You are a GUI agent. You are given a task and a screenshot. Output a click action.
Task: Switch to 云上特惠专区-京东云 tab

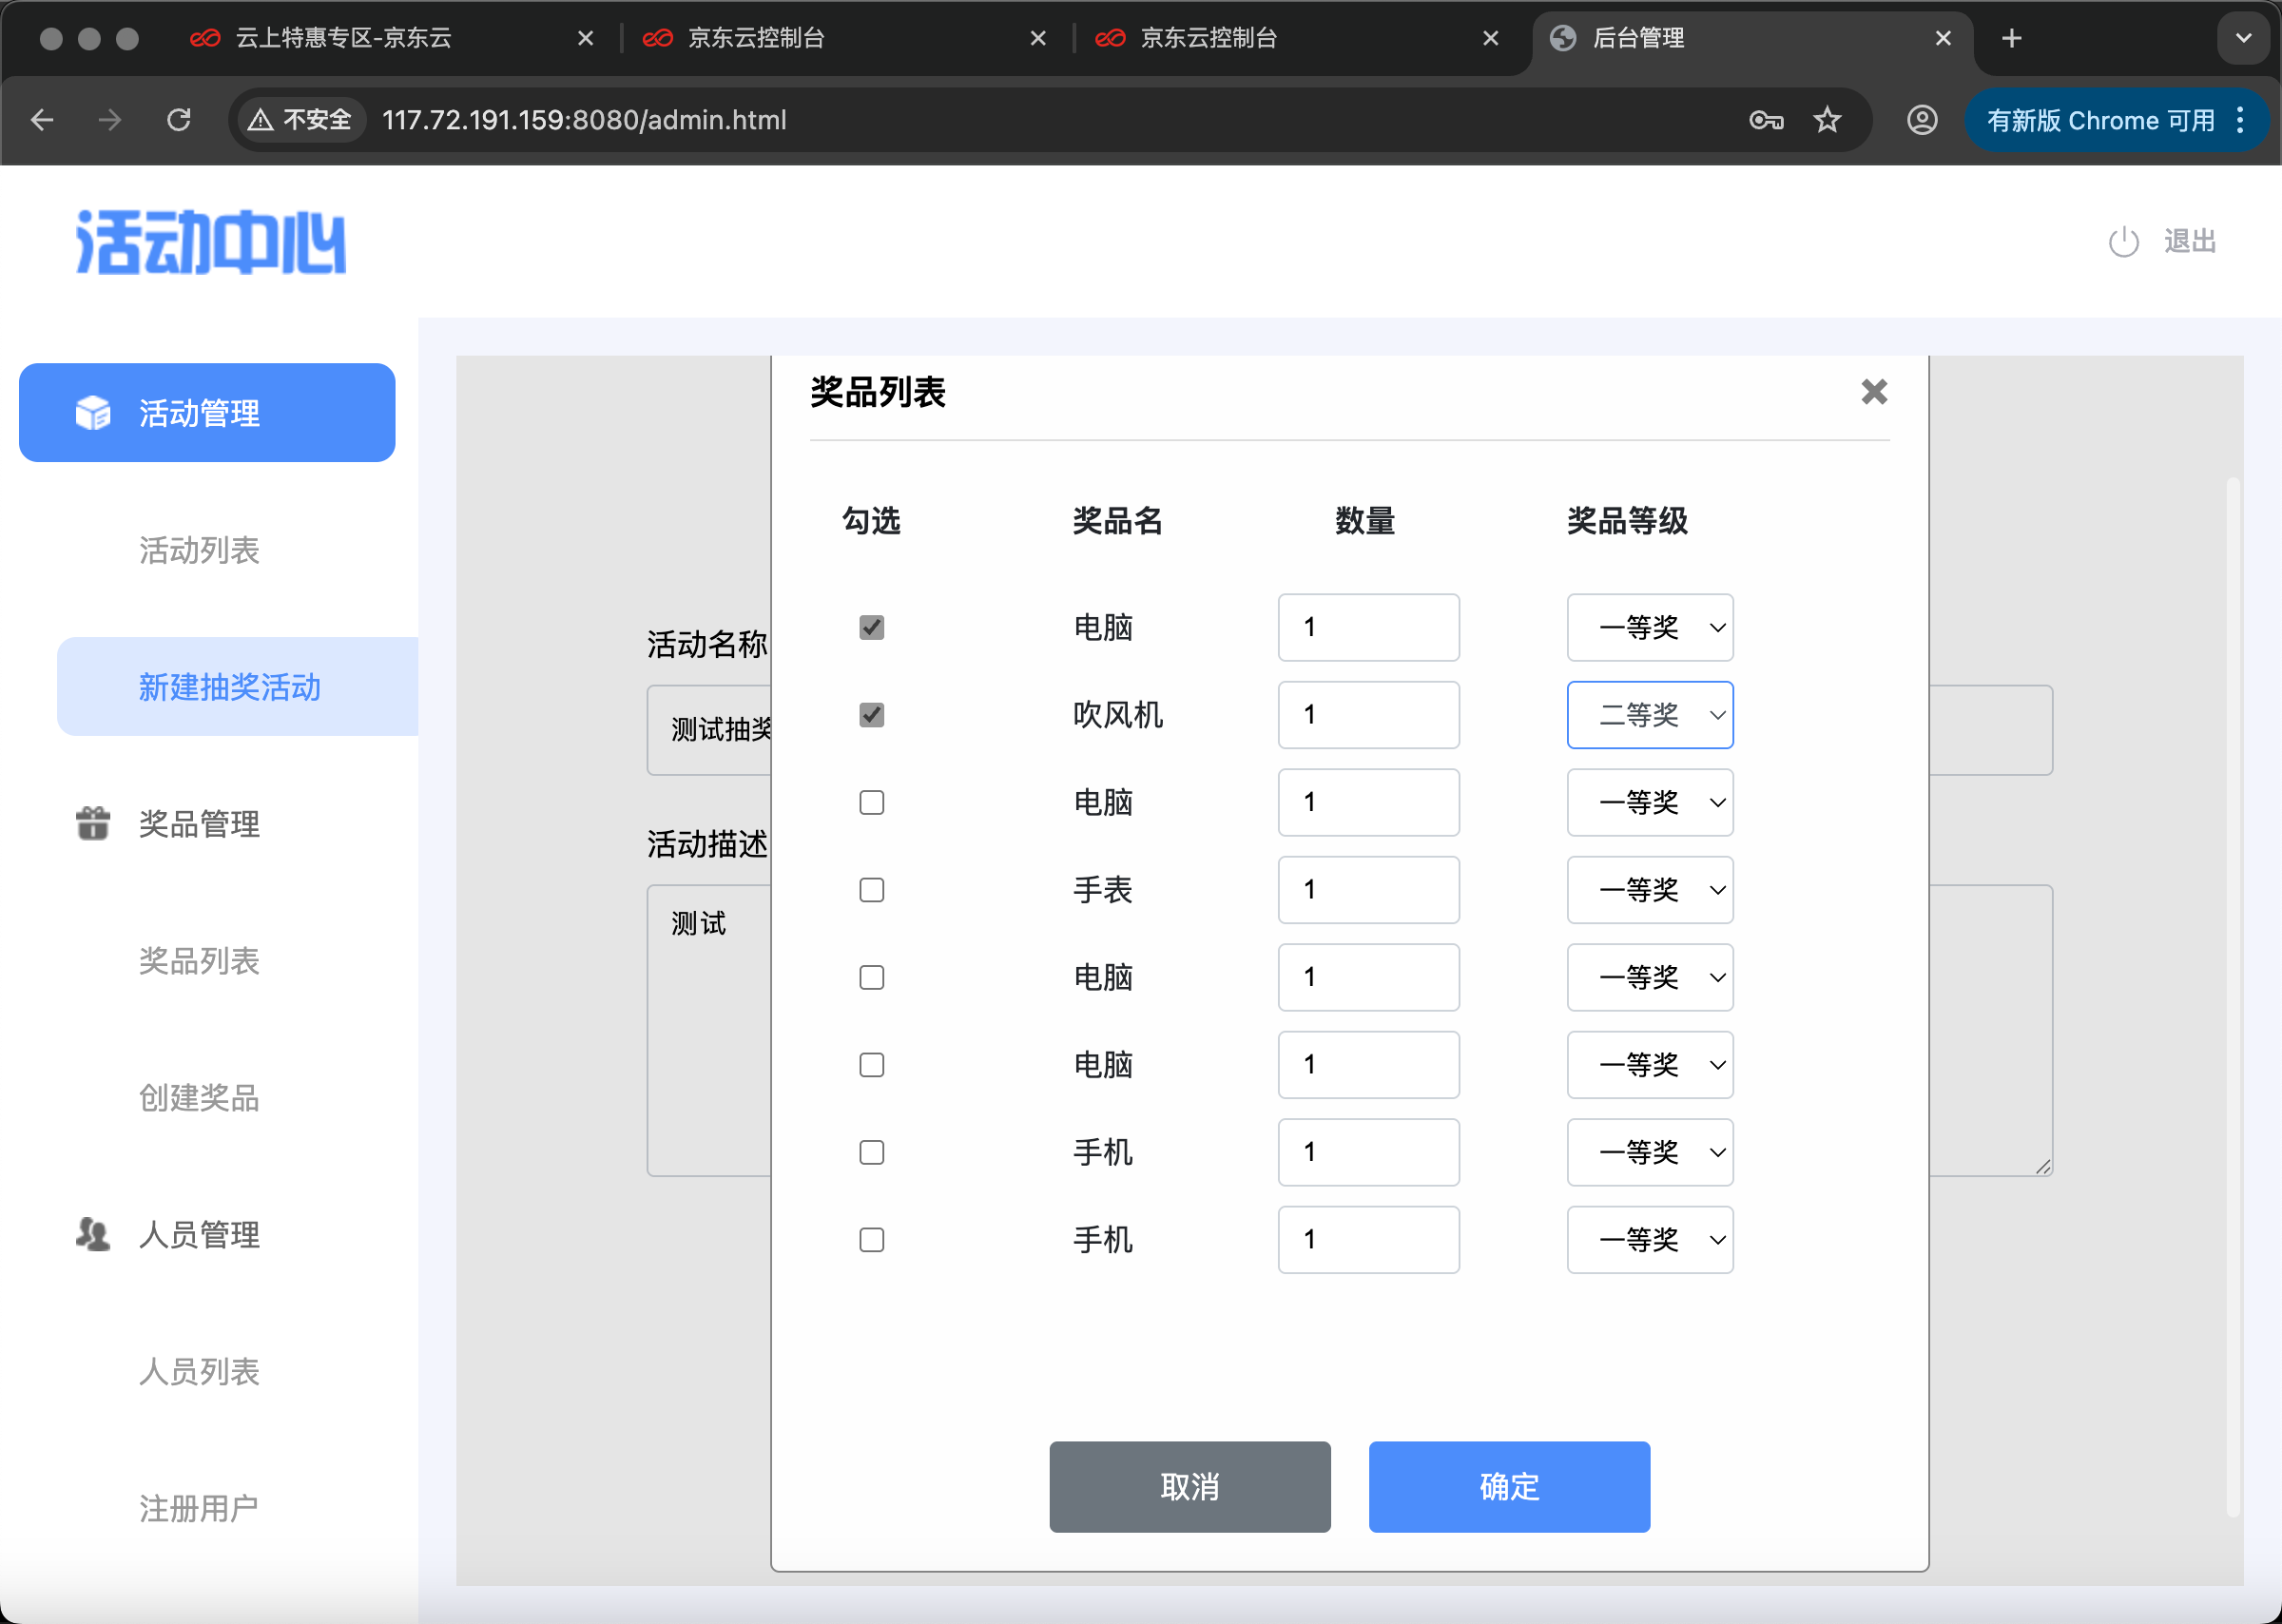343,38
